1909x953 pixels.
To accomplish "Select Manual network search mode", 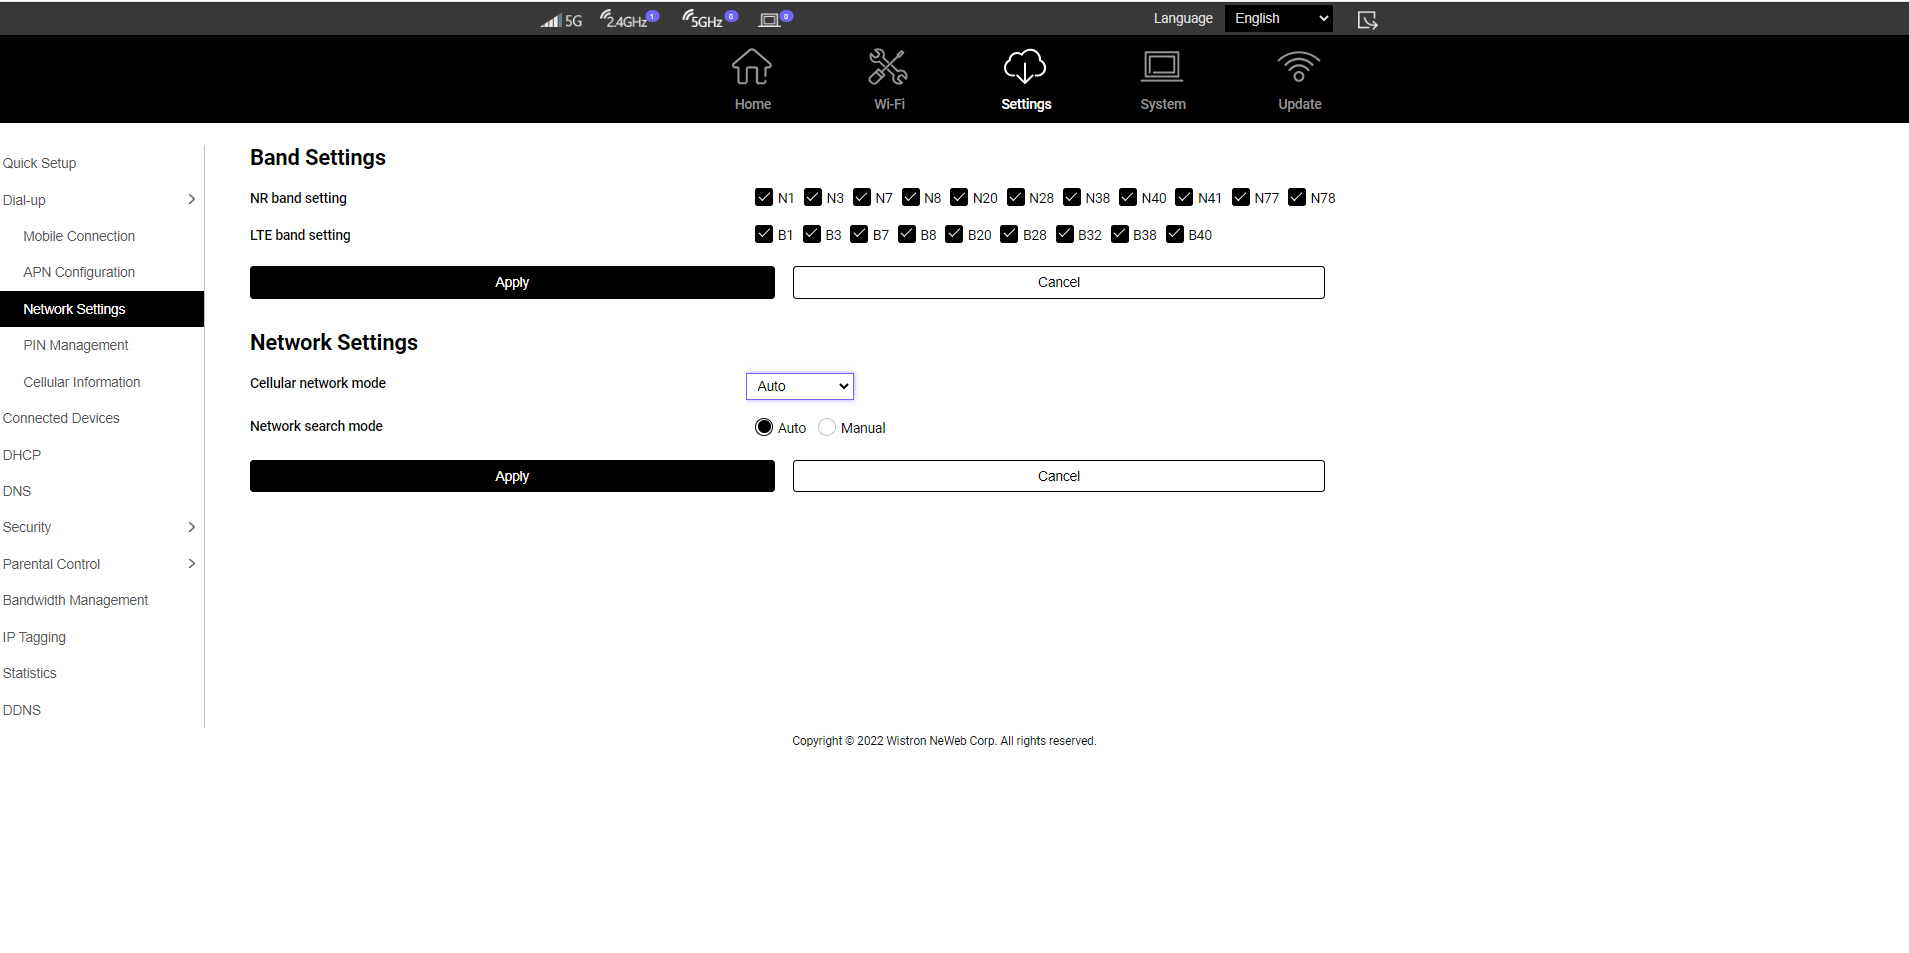I will point(827,427).
